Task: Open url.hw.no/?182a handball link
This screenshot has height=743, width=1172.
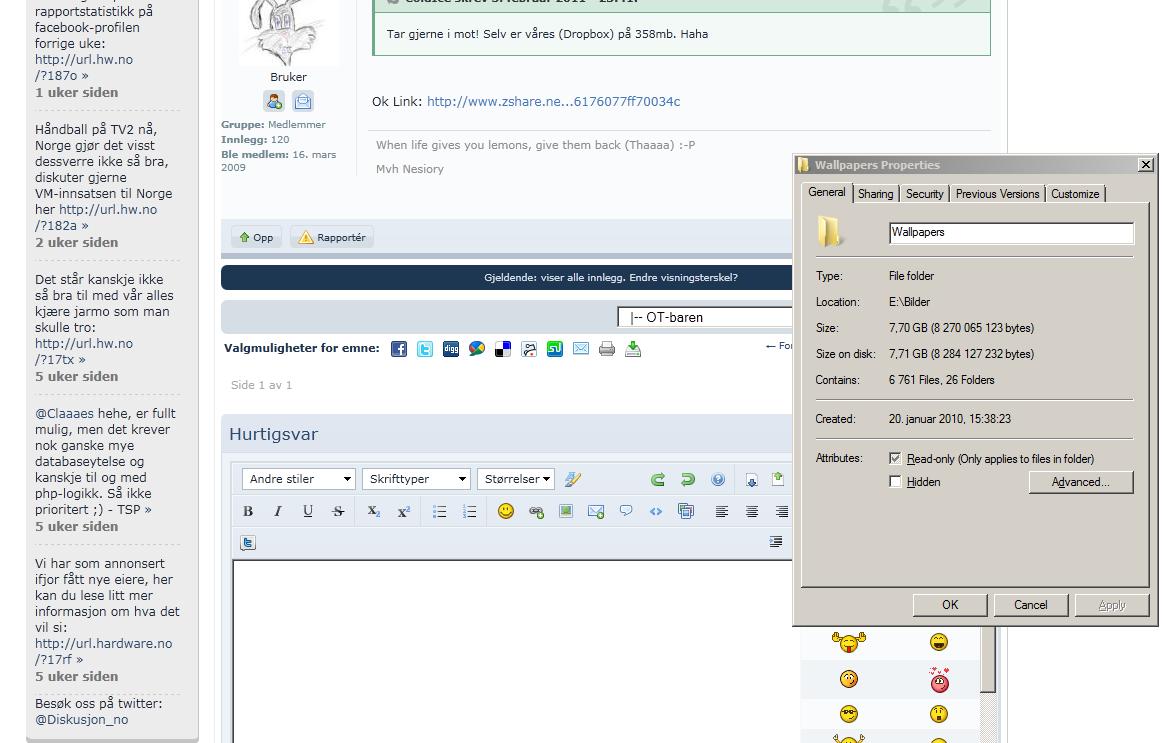Action: pyautogui.click(x=96, y=218)
